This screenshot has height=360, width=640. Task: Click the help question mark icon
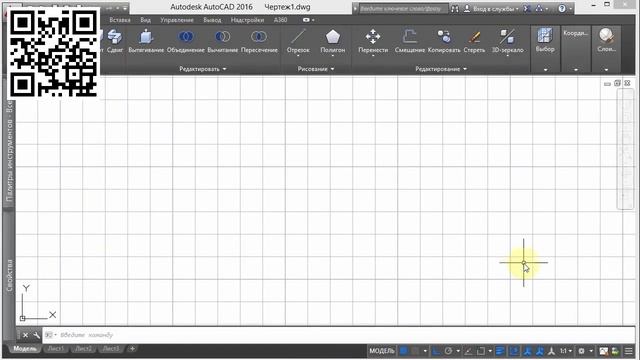pos(562,9)
